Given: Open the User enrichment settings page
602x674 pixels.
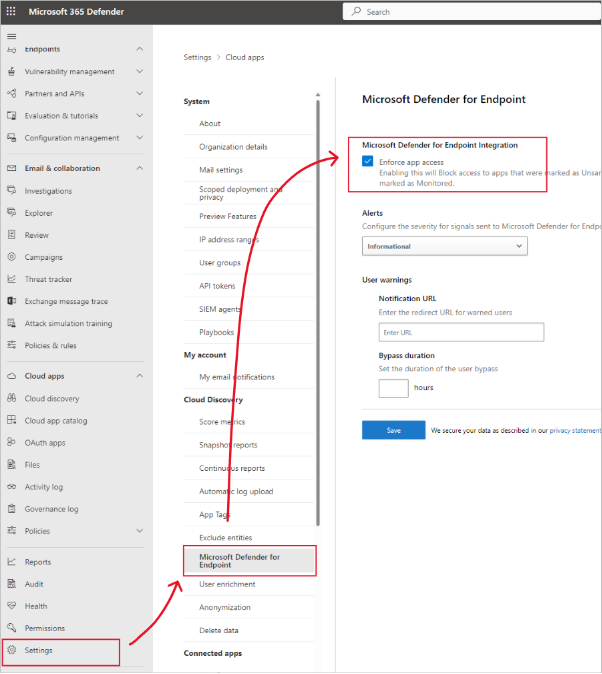Looking at the screenshot, I should point(227,584).
